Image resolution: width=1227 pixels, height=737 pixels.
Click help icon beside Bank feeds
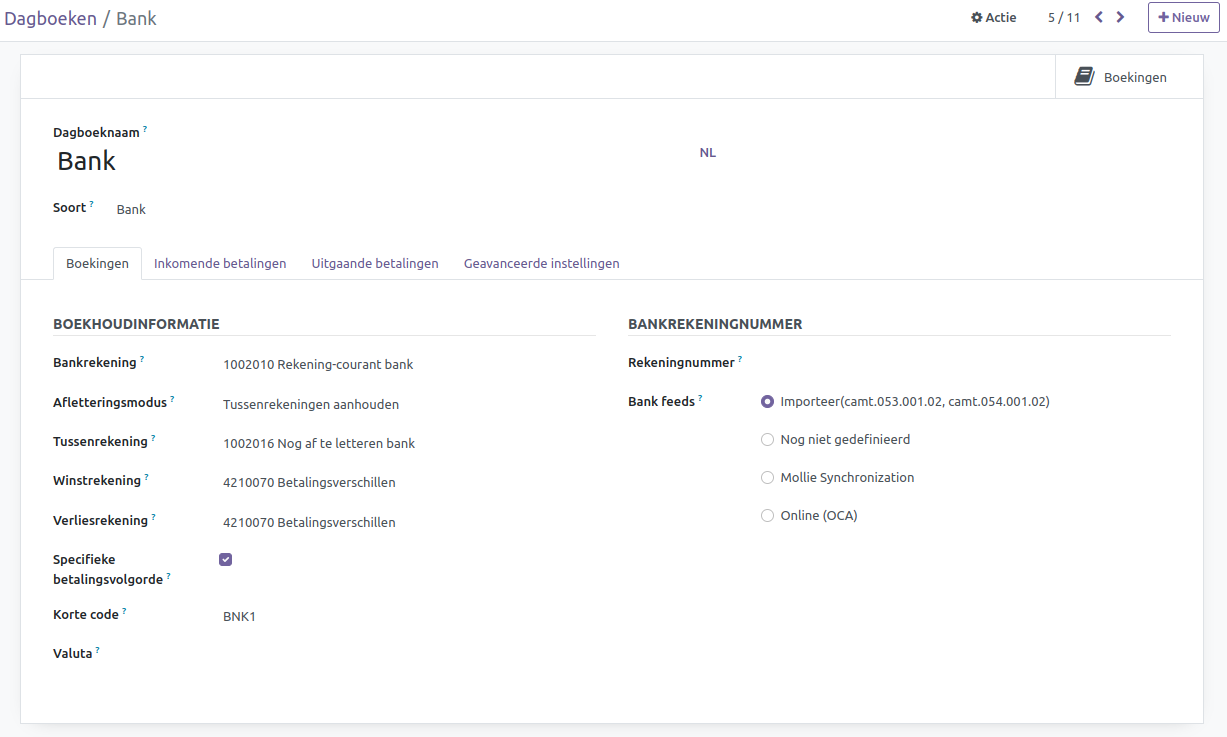pos(700,398)
